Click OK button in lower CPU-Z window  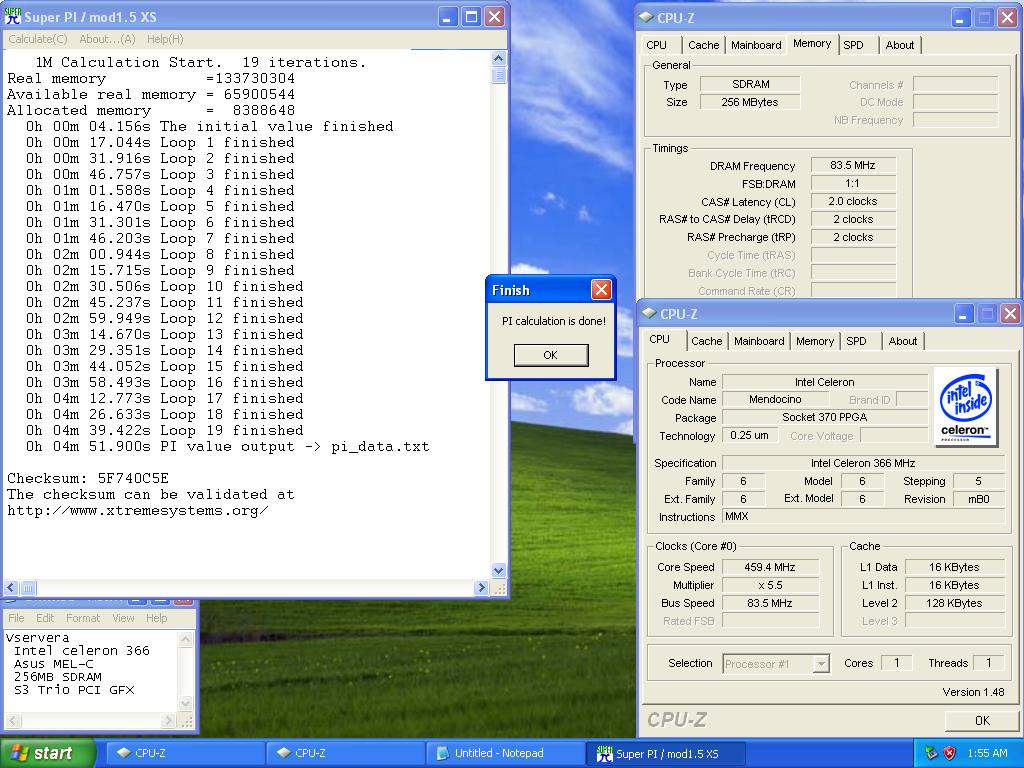point(982,720)
